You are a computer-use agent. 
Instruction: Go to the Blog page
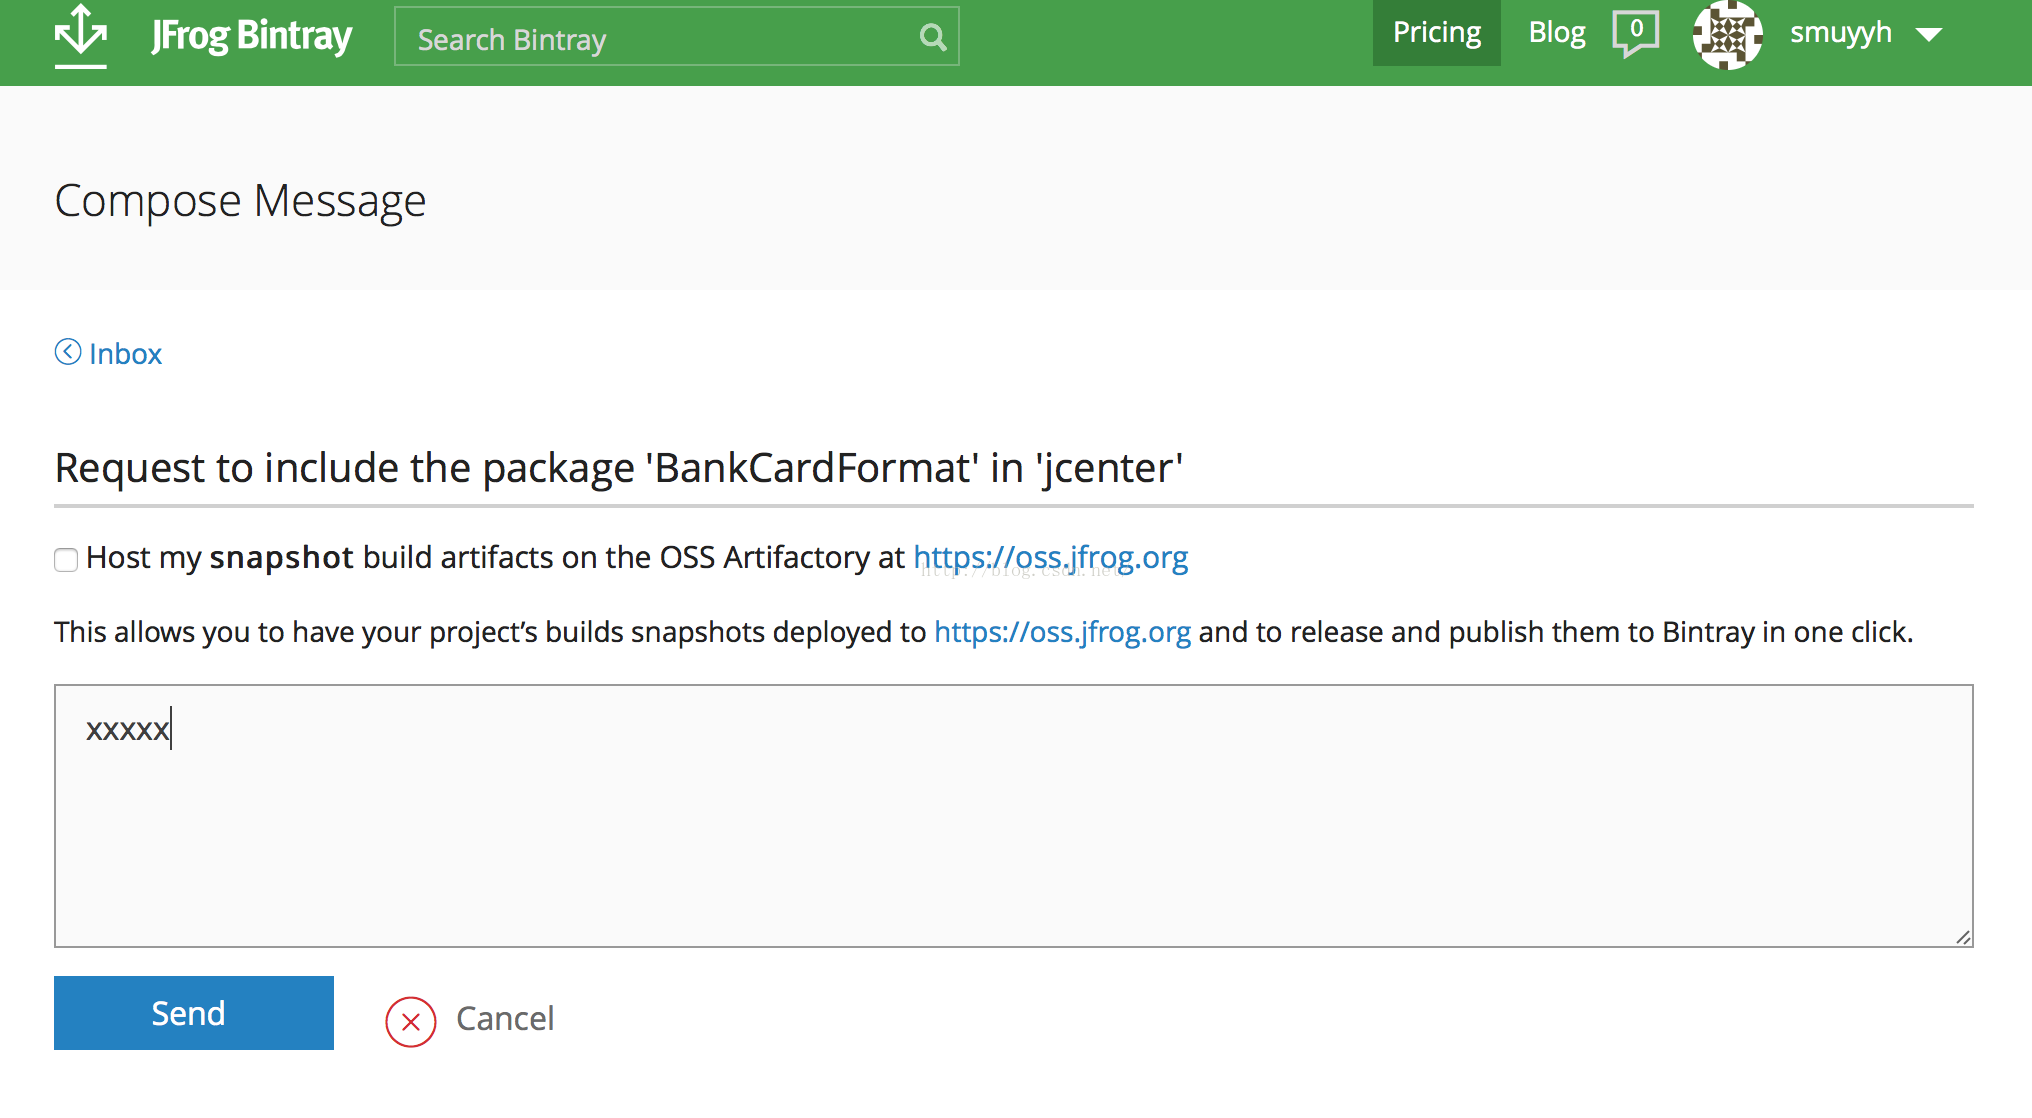[1556, 33]
